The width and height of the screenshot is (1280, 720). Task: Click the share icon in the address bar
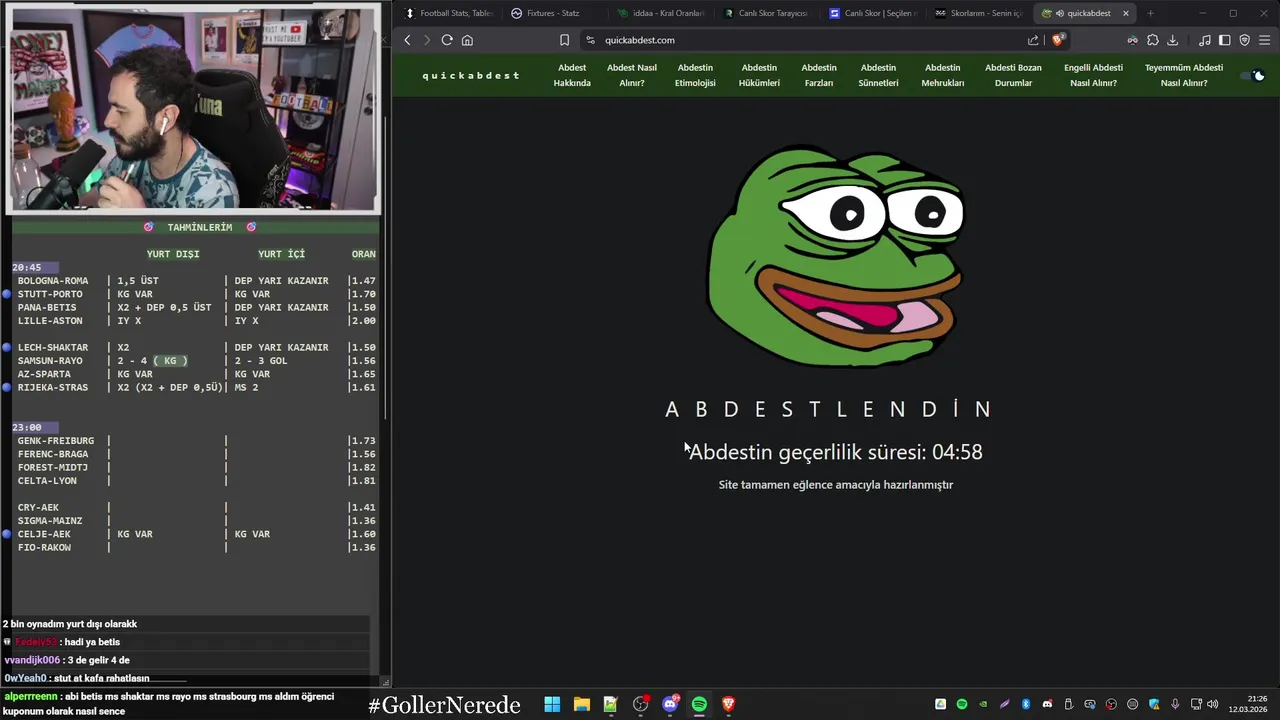1033,40
